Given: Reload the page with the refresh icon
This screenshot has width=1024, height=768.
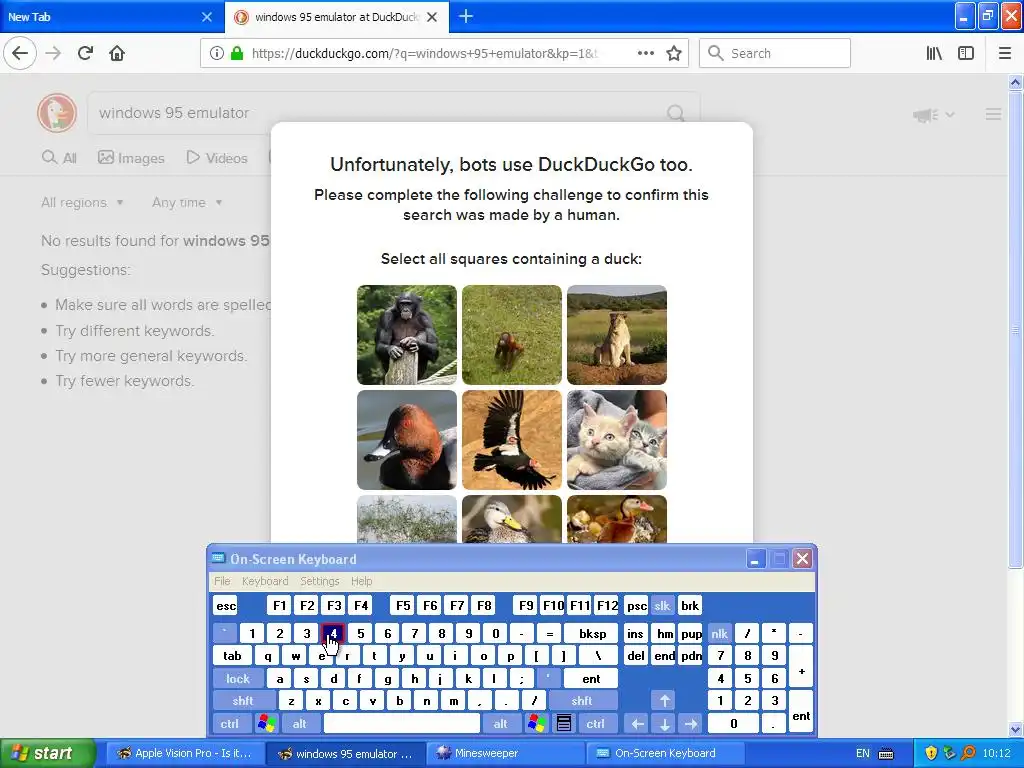Looking at the screenshot, I should (x=85, y=53).
